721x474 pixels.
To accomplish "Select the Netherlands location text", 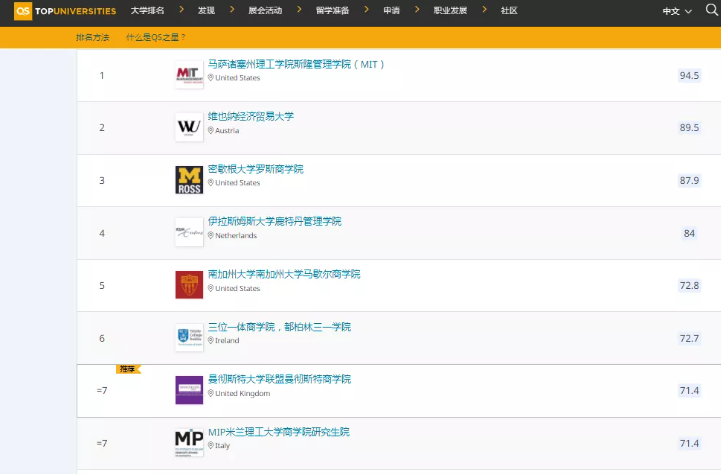I will click(x=236, y=235).
